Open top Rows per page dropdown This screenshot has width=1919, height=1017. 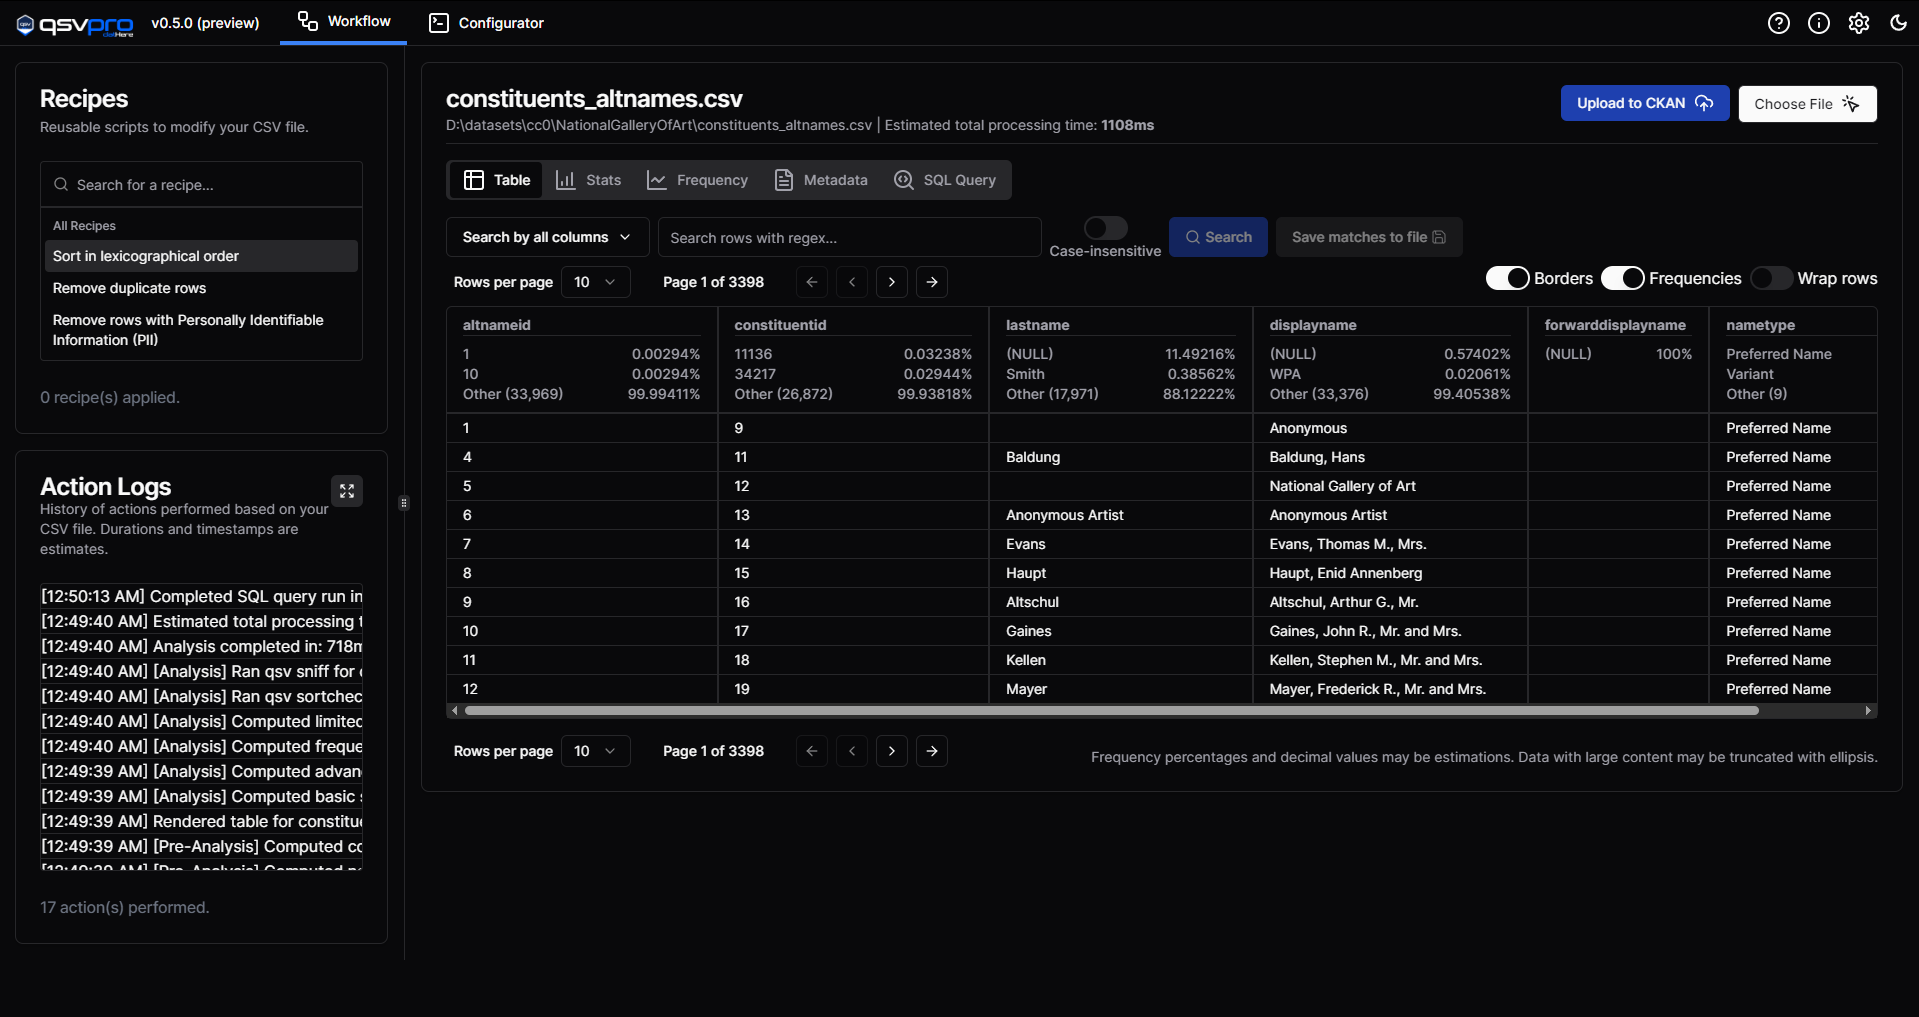pyautogui.click(x=595, y=282)
